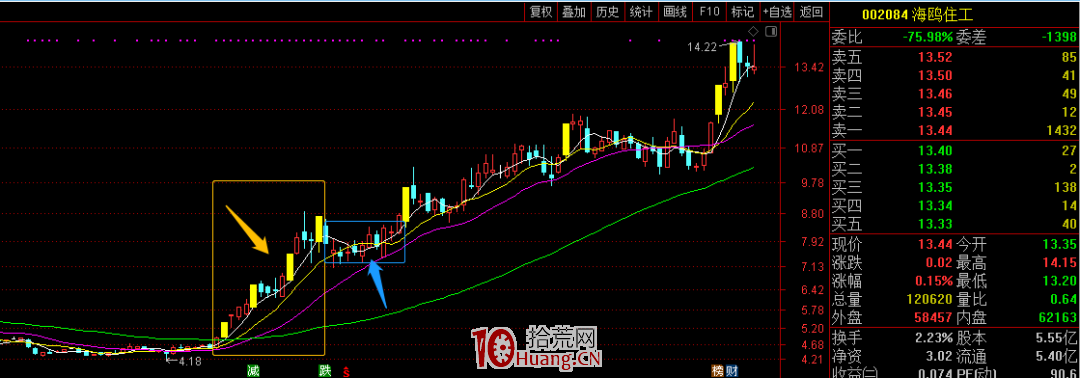
Task: Click the 8.80 price axis label
Action: pyautogui.click(x=812, y=214)
